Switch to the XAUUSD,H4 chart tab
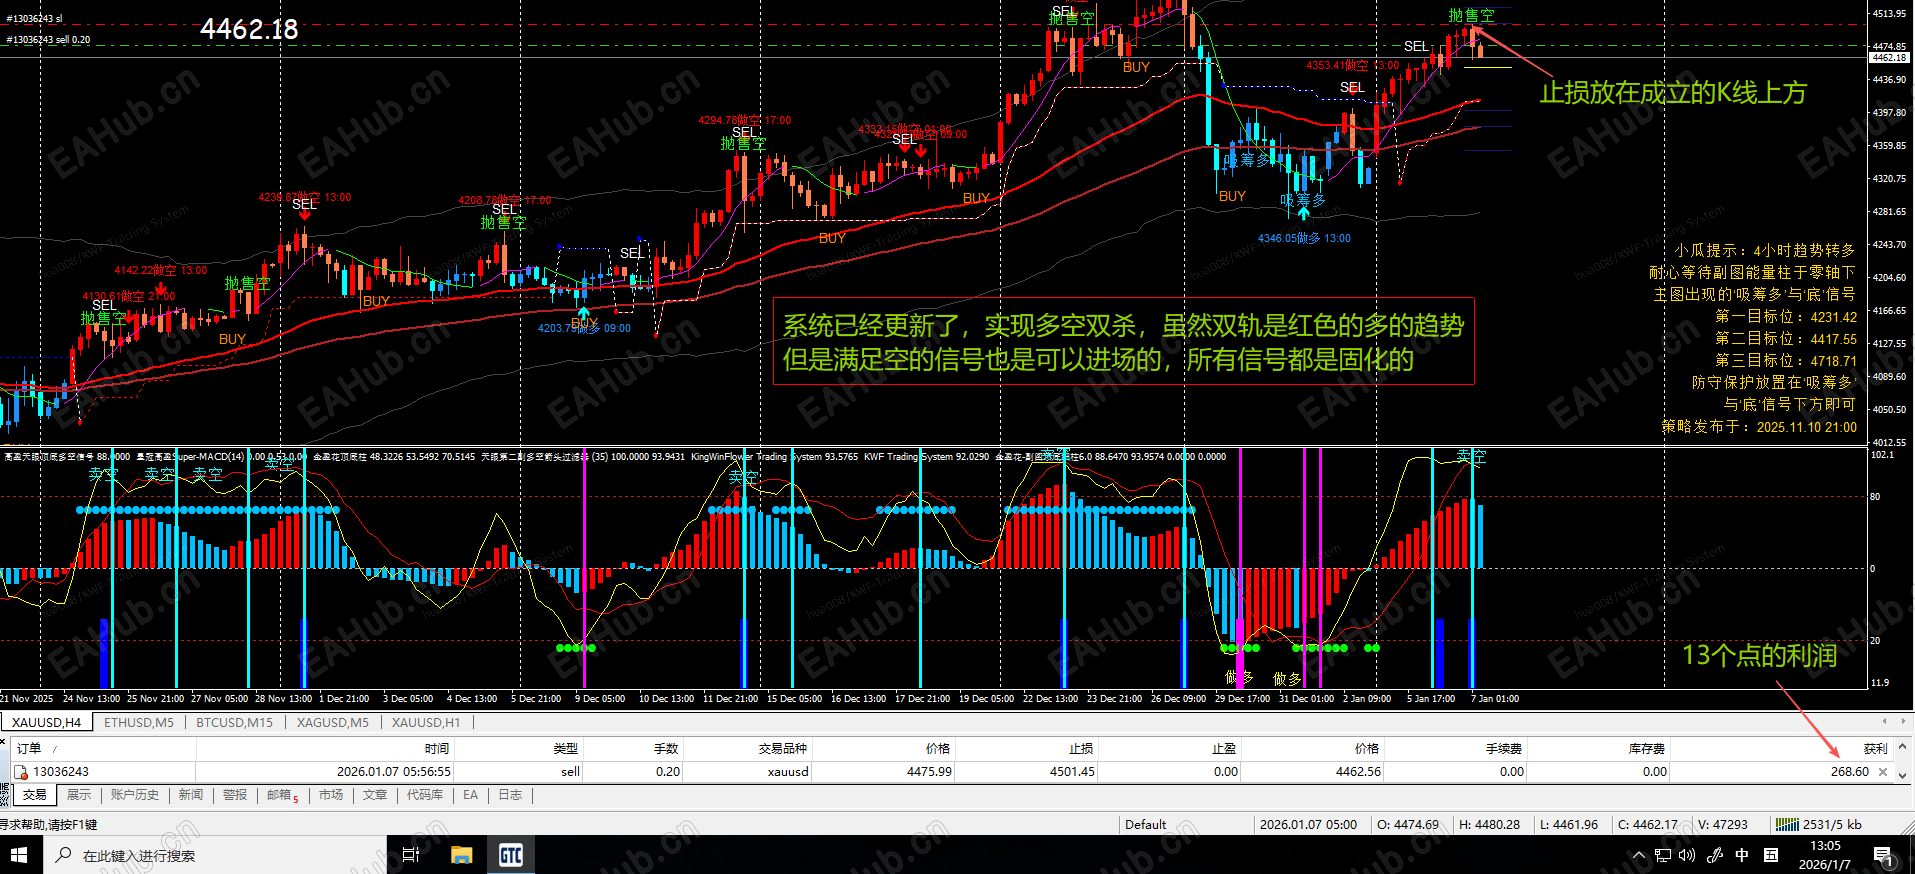Screen dimensions: 1915x874 tap(47, 722)
